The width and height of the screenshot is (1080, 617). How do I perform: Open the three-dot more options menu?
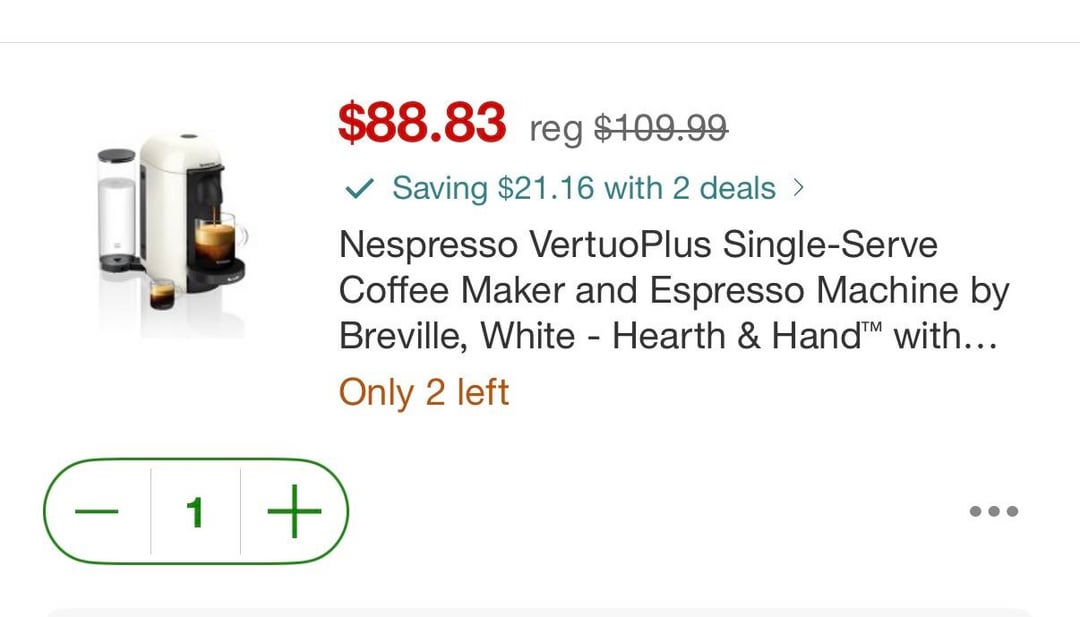[993, 511]
